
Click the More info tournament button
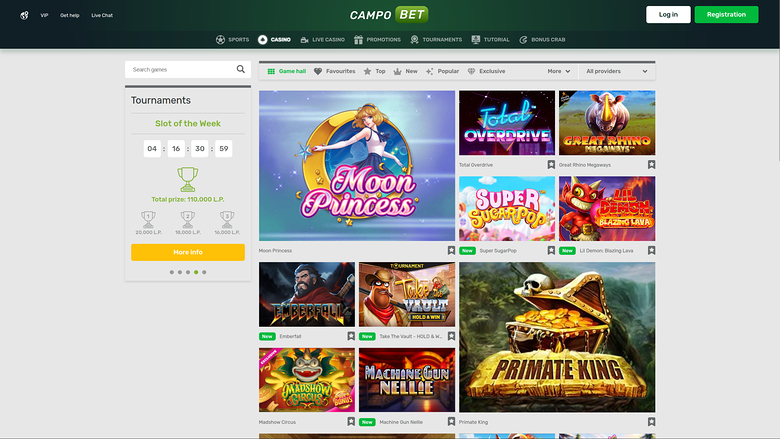[188, 252]
